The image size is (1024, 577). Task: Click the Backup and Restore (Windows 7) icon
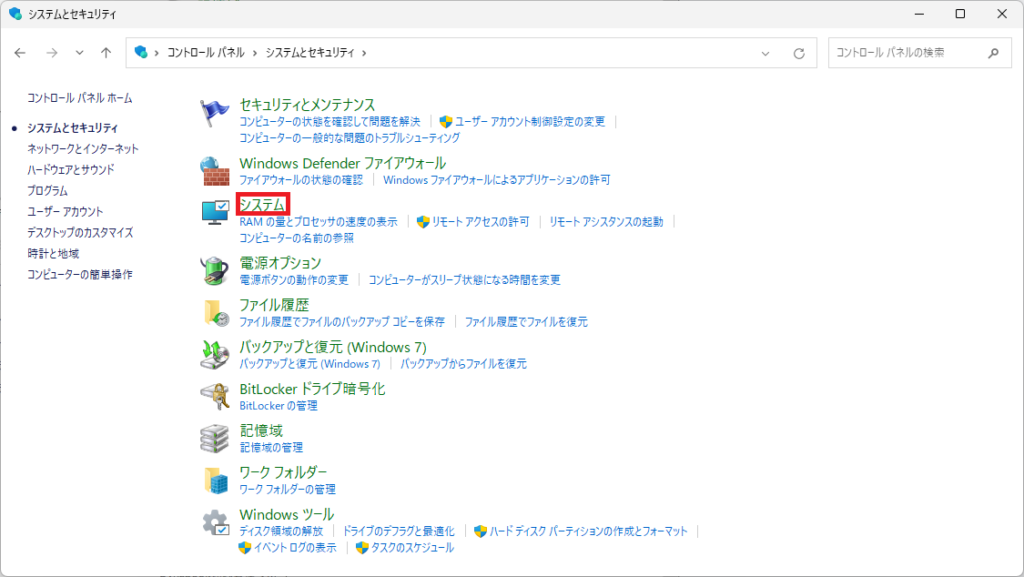click(215, 354)
